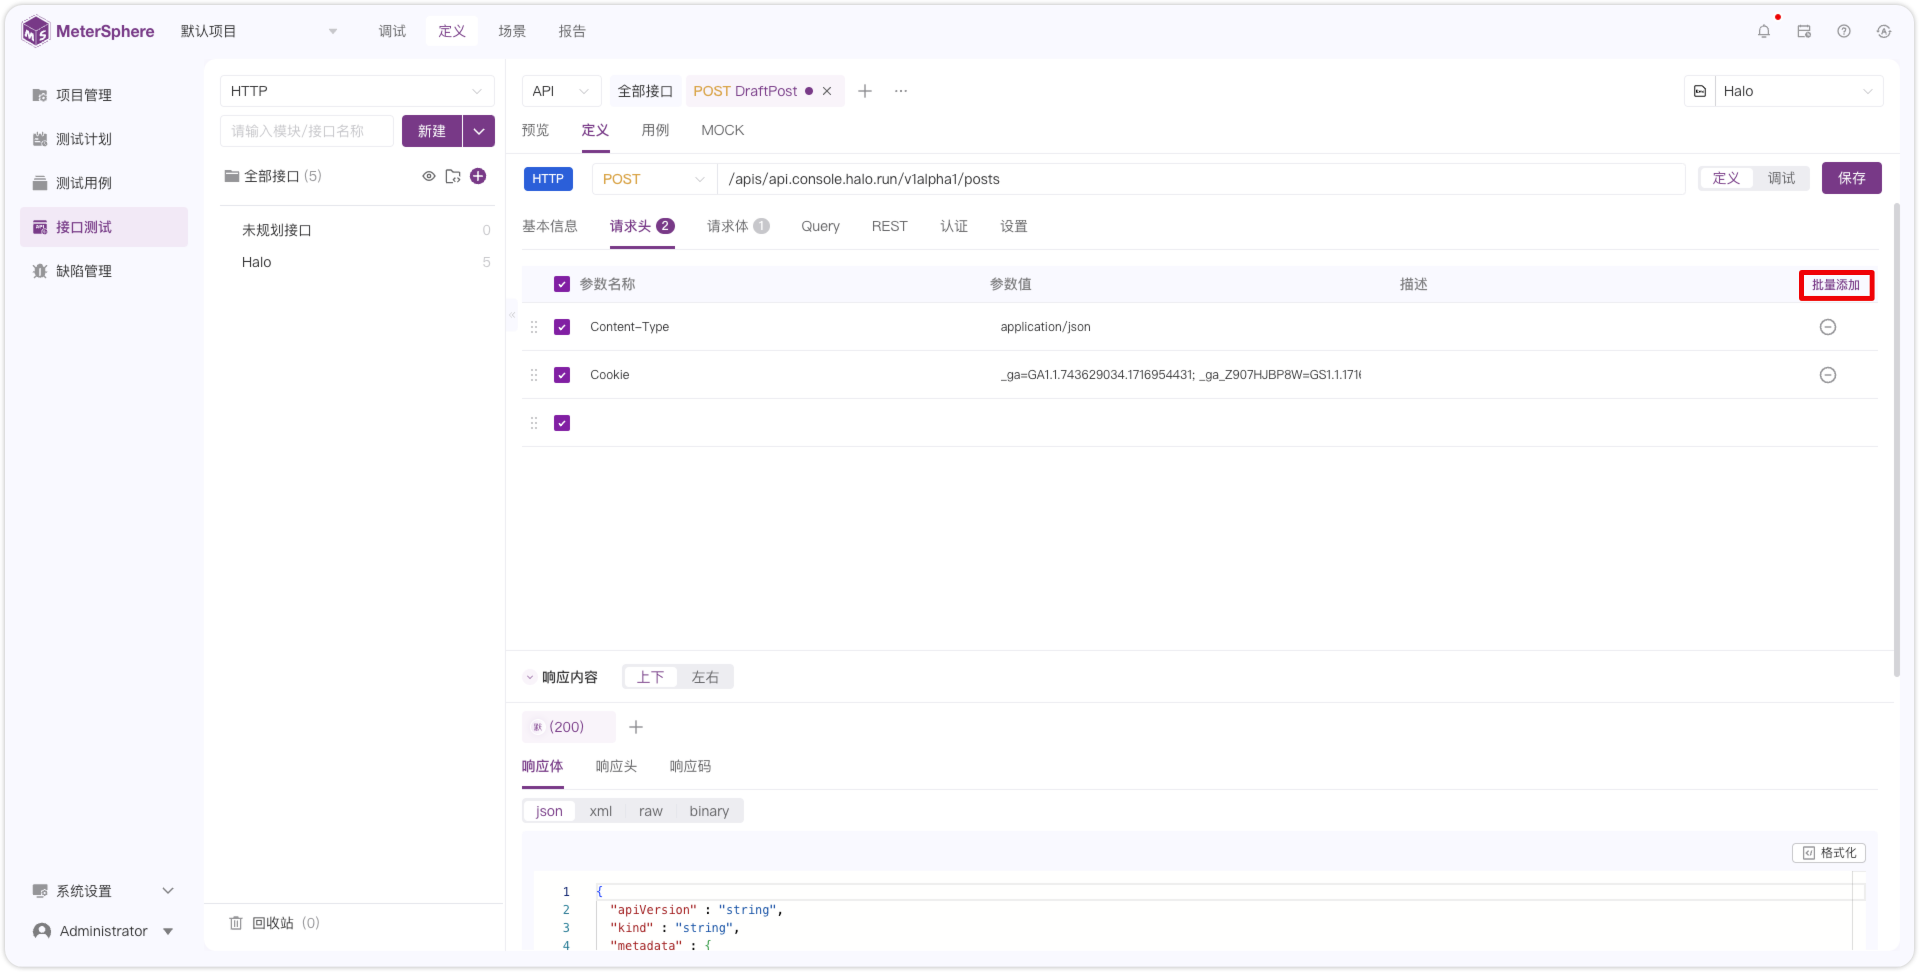Click the environment icon next to Halo

point(1700,91)
